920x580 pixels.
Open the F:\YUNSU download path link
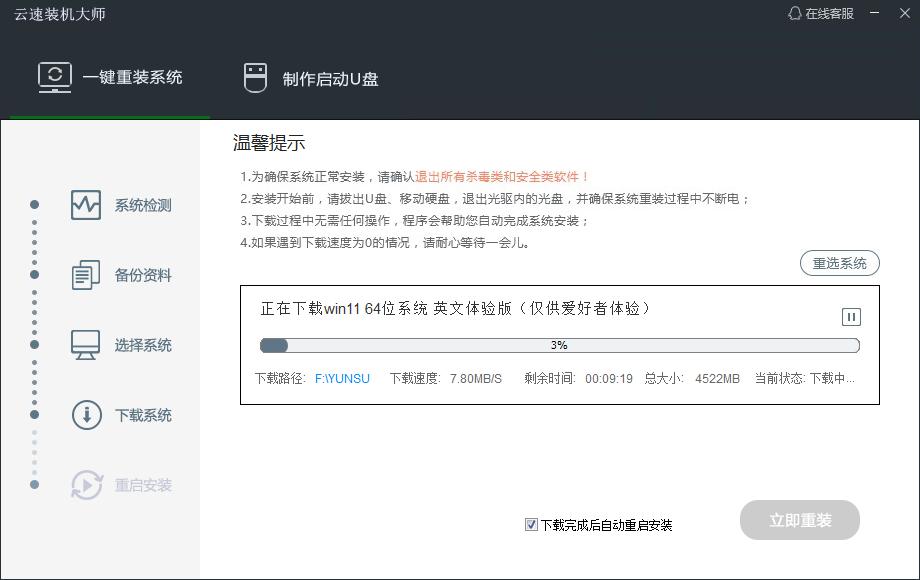(343, 379)
